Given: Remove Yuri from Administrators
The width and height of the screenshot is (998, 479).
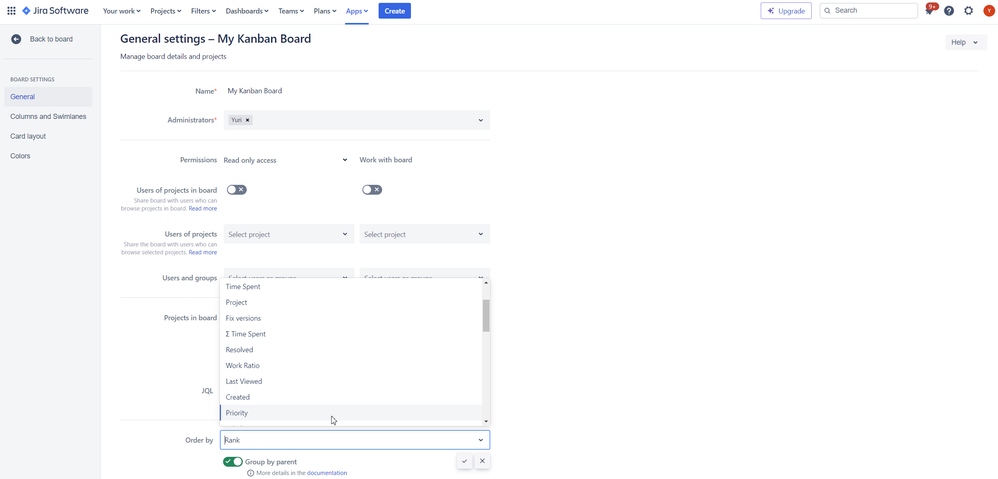Looking at the screenshot, I should 248,120.
